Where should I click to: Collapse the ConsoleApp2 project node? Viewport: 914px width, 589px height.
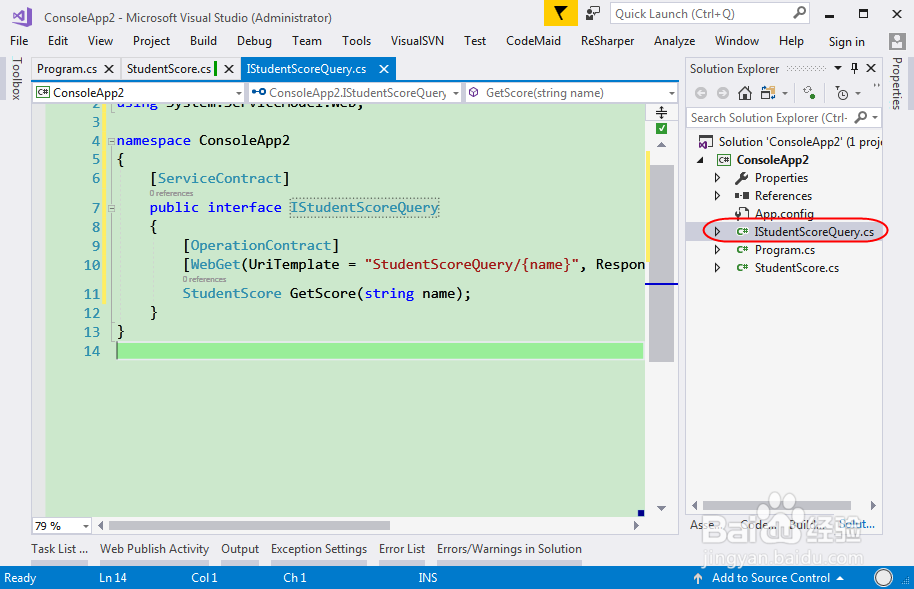(x=701, y=160)
